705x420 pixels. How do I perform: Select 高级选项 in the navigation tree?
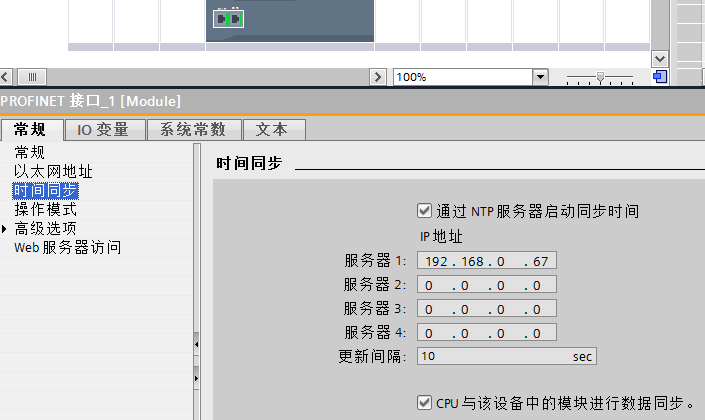coord(45,228)
